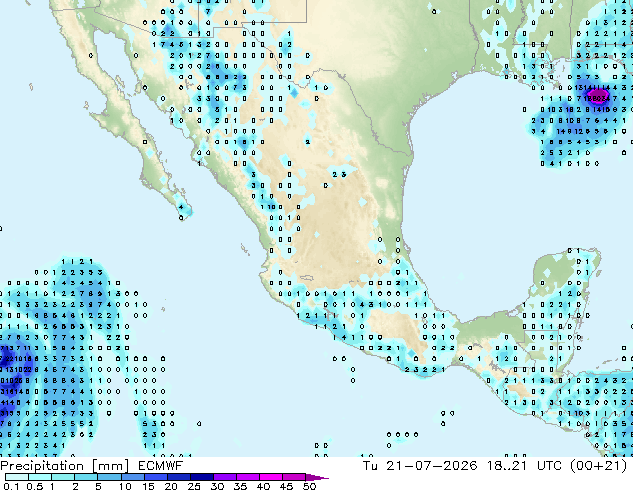634x490 pixels.
Task: Click the 0.5–1 mm legend swatch
Action: 40,477
